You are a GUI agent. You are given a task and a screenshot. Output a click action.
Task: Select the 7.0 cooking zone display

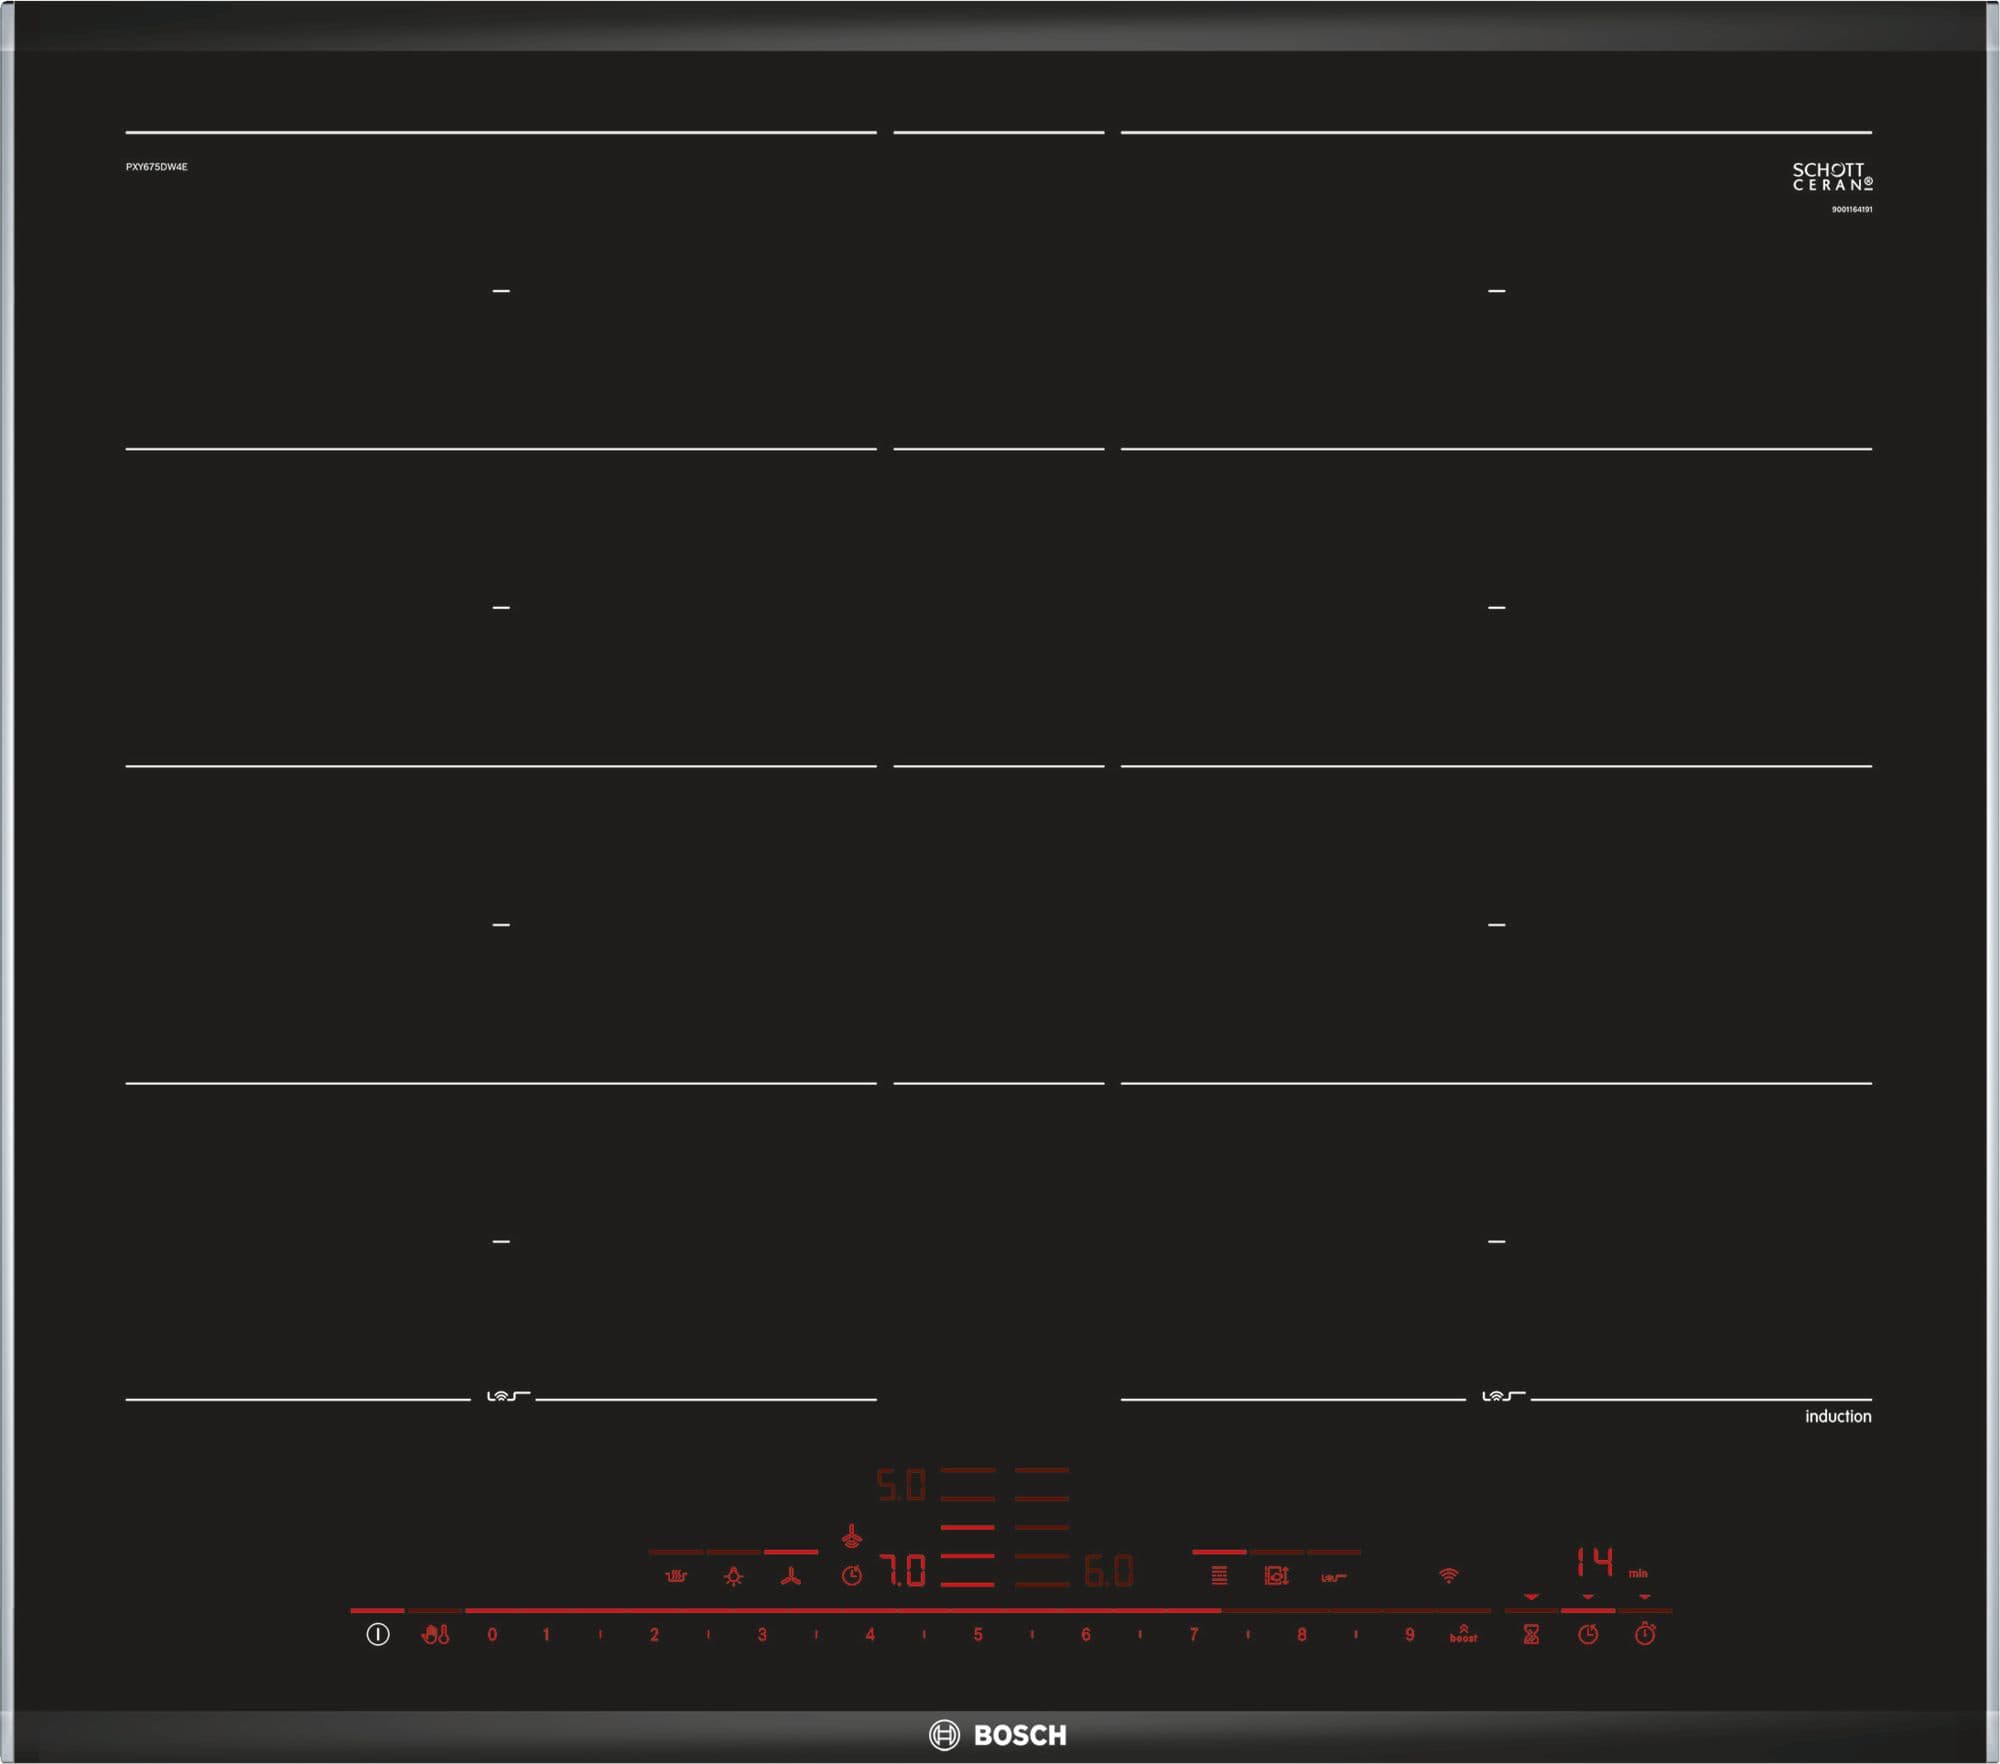(902, 1572)
